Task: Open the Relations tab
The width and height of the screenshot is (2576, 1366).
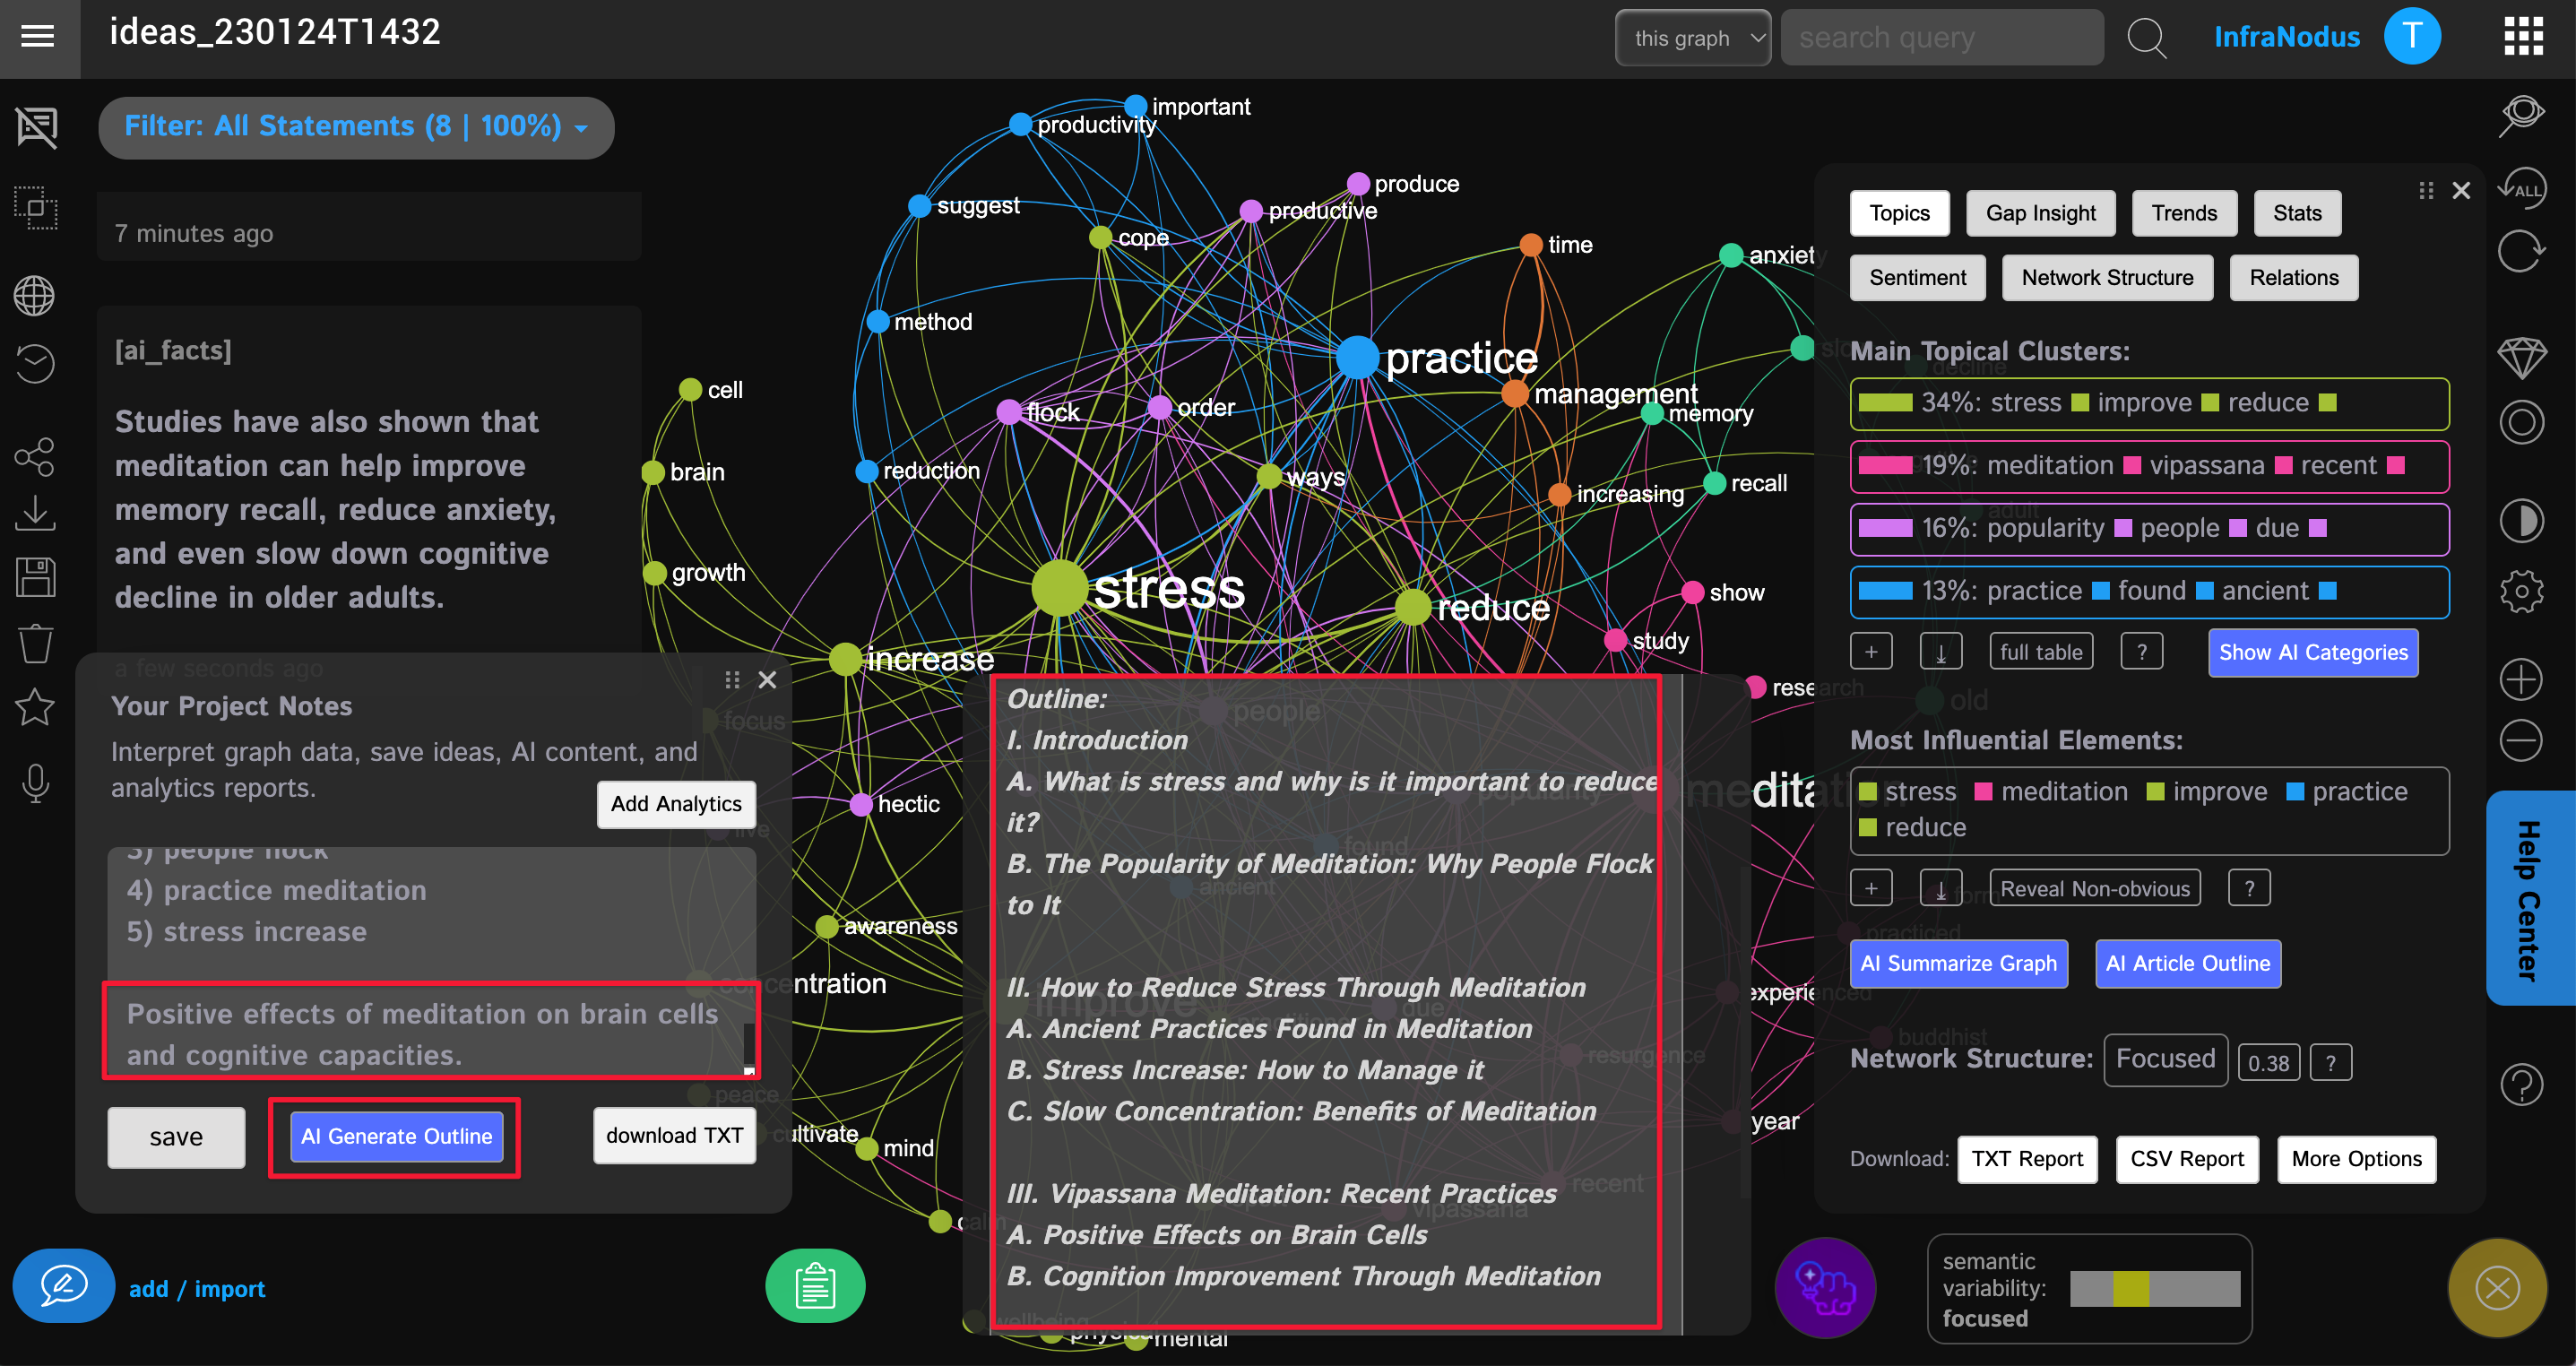Action: (x=2293, y=277)
